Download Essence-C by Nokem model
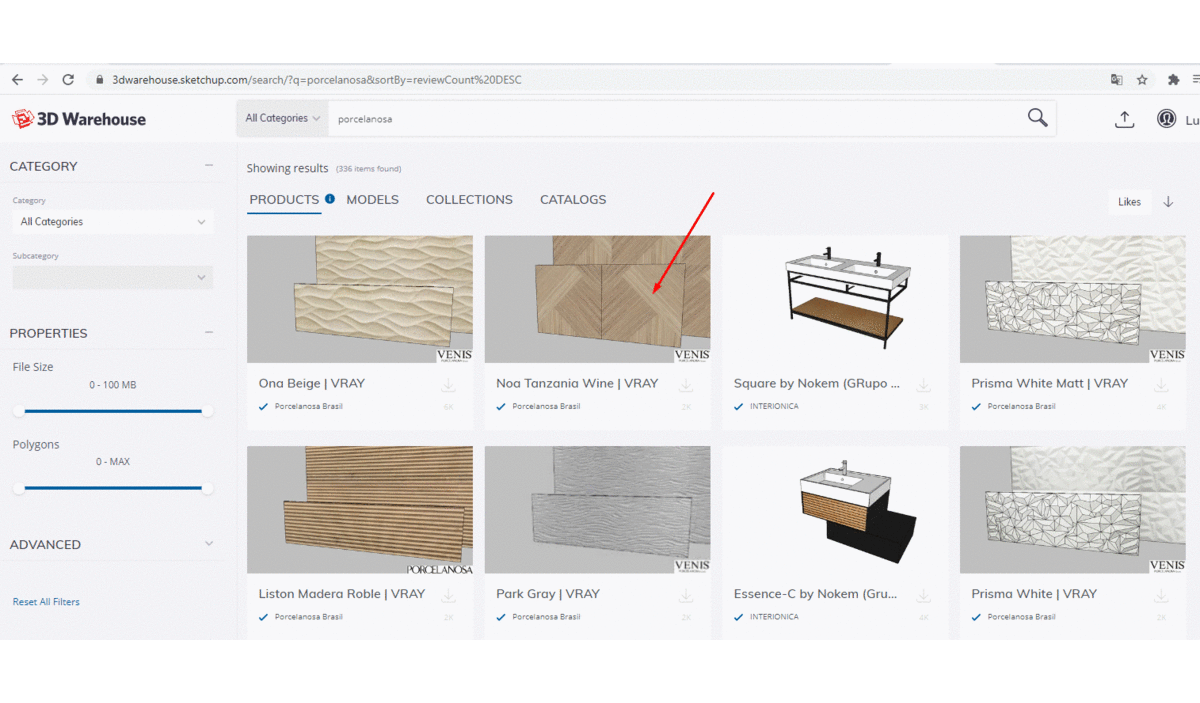 pos(924,595)
